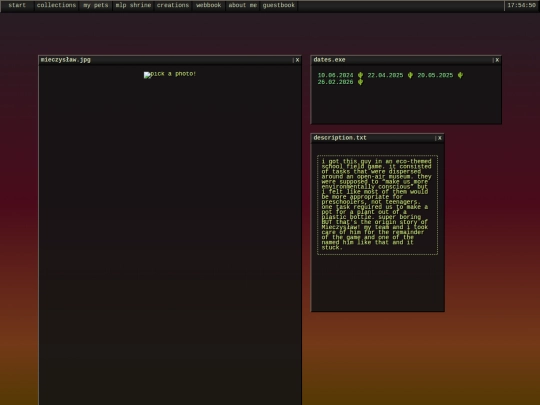Select the 26.02.2026 date in the second row
The width and height of the screenshot is (540, 405).
[x=335, y=82]
